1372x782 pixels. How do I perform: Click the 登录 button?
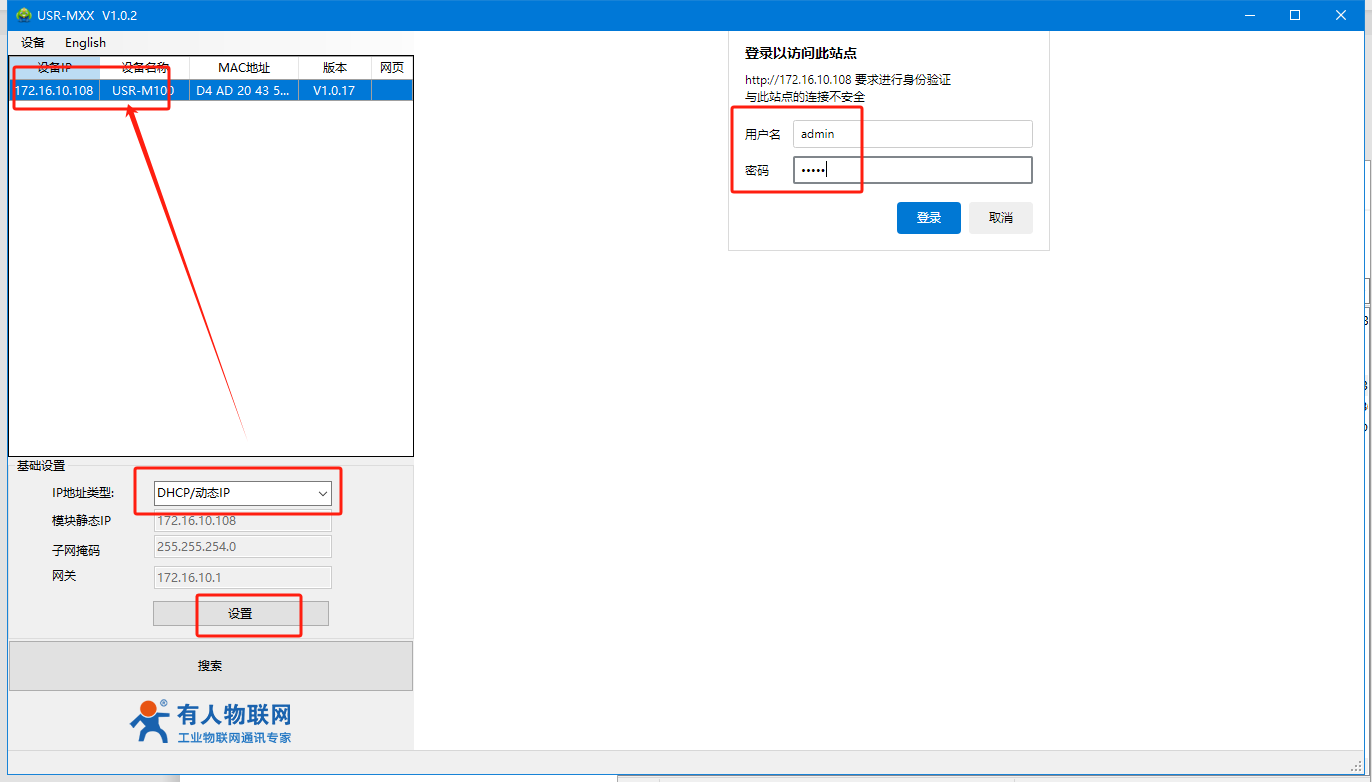click(928, 218)
